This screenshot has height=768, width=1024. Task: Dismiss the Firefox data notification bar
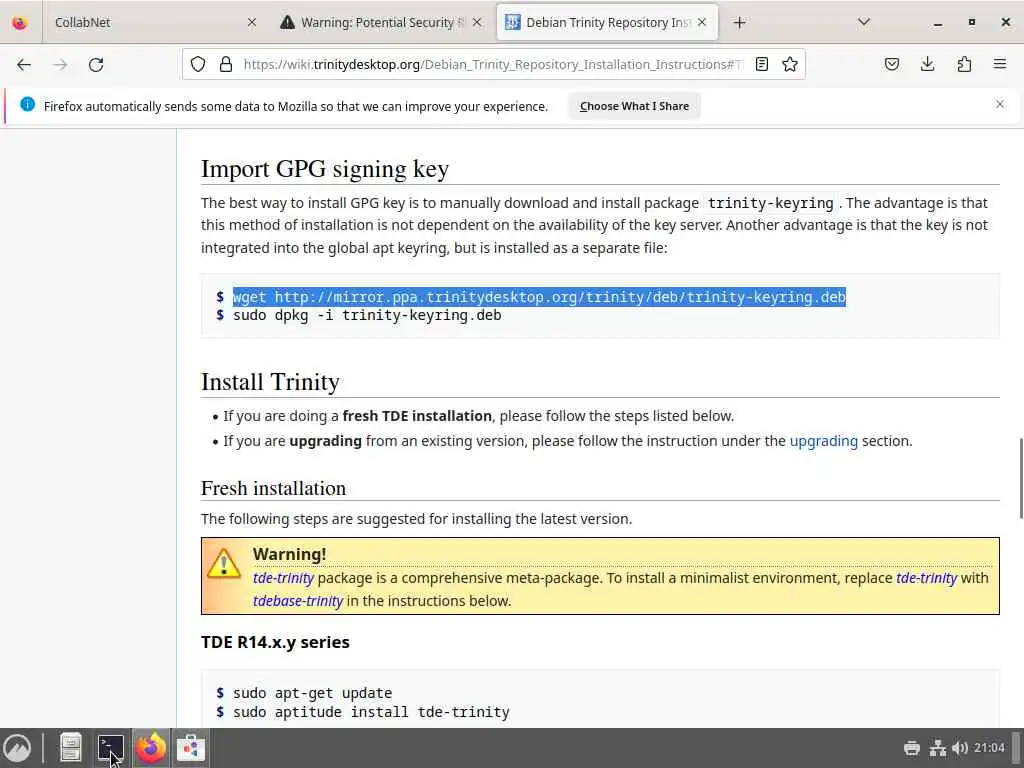click(1000, 104)
